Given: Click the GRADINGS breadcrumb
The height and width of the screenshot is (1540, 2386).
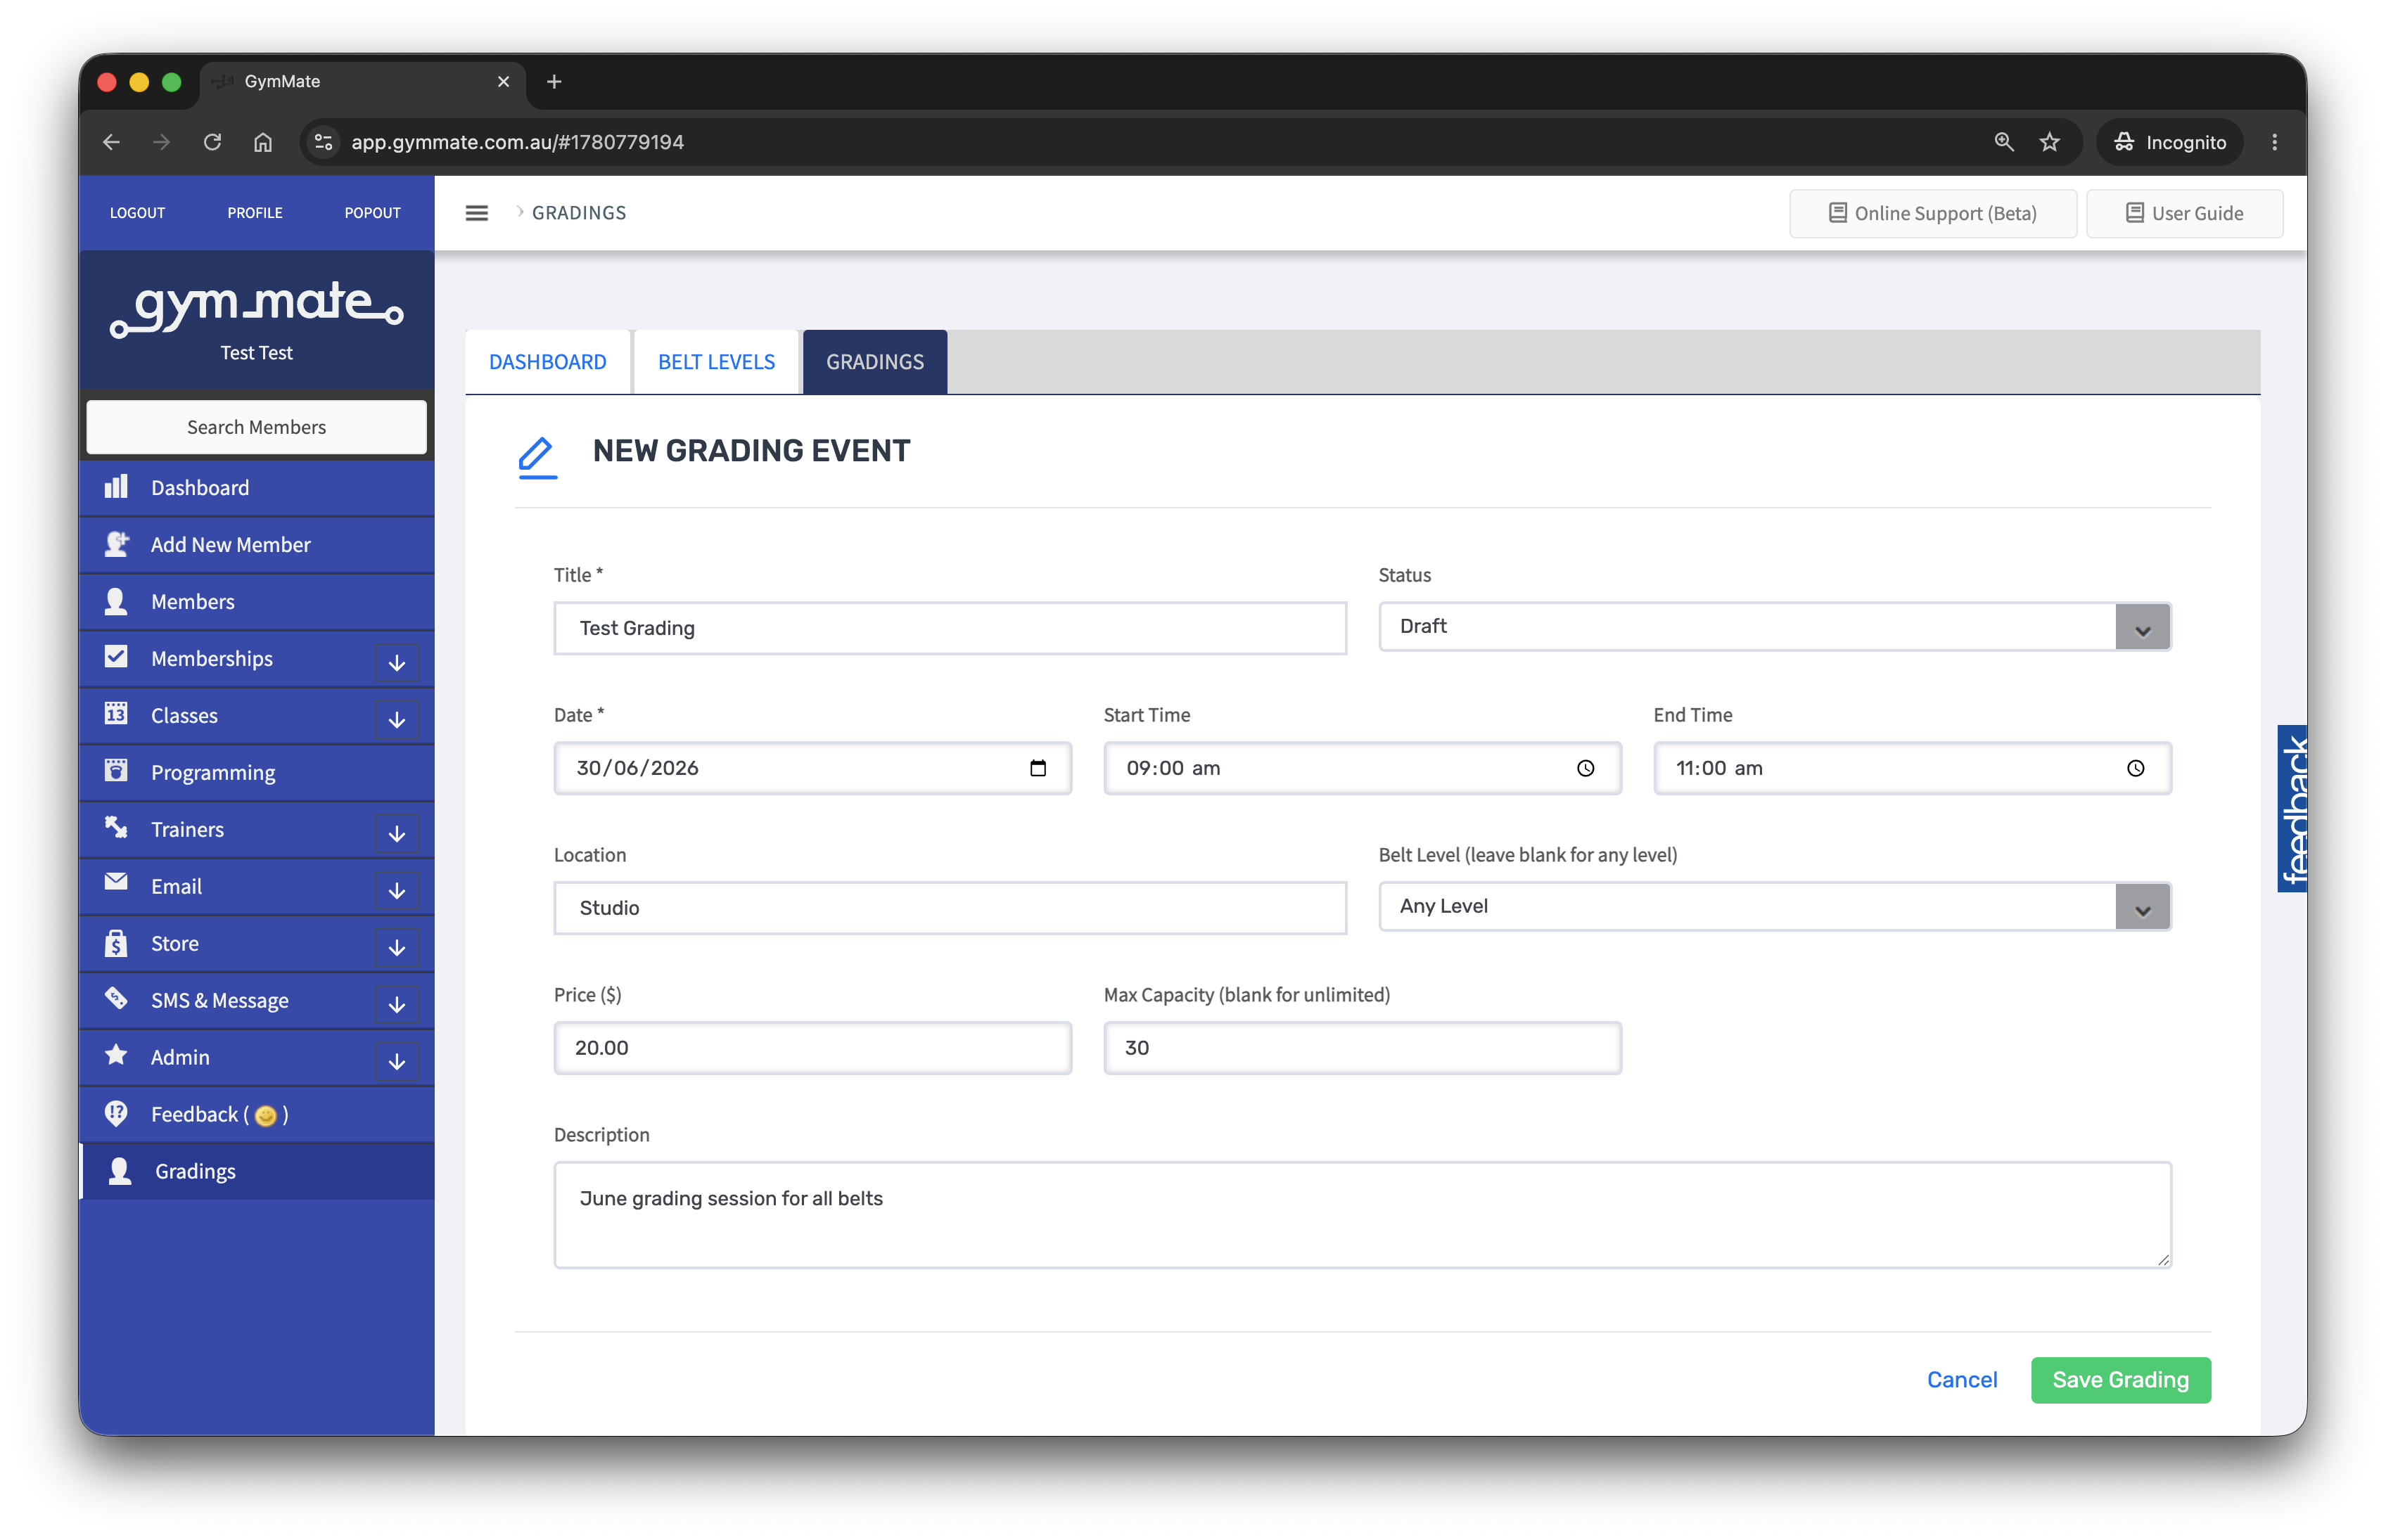Looking at the screenshot, I should pyautogui.click(x=579, y=213).
